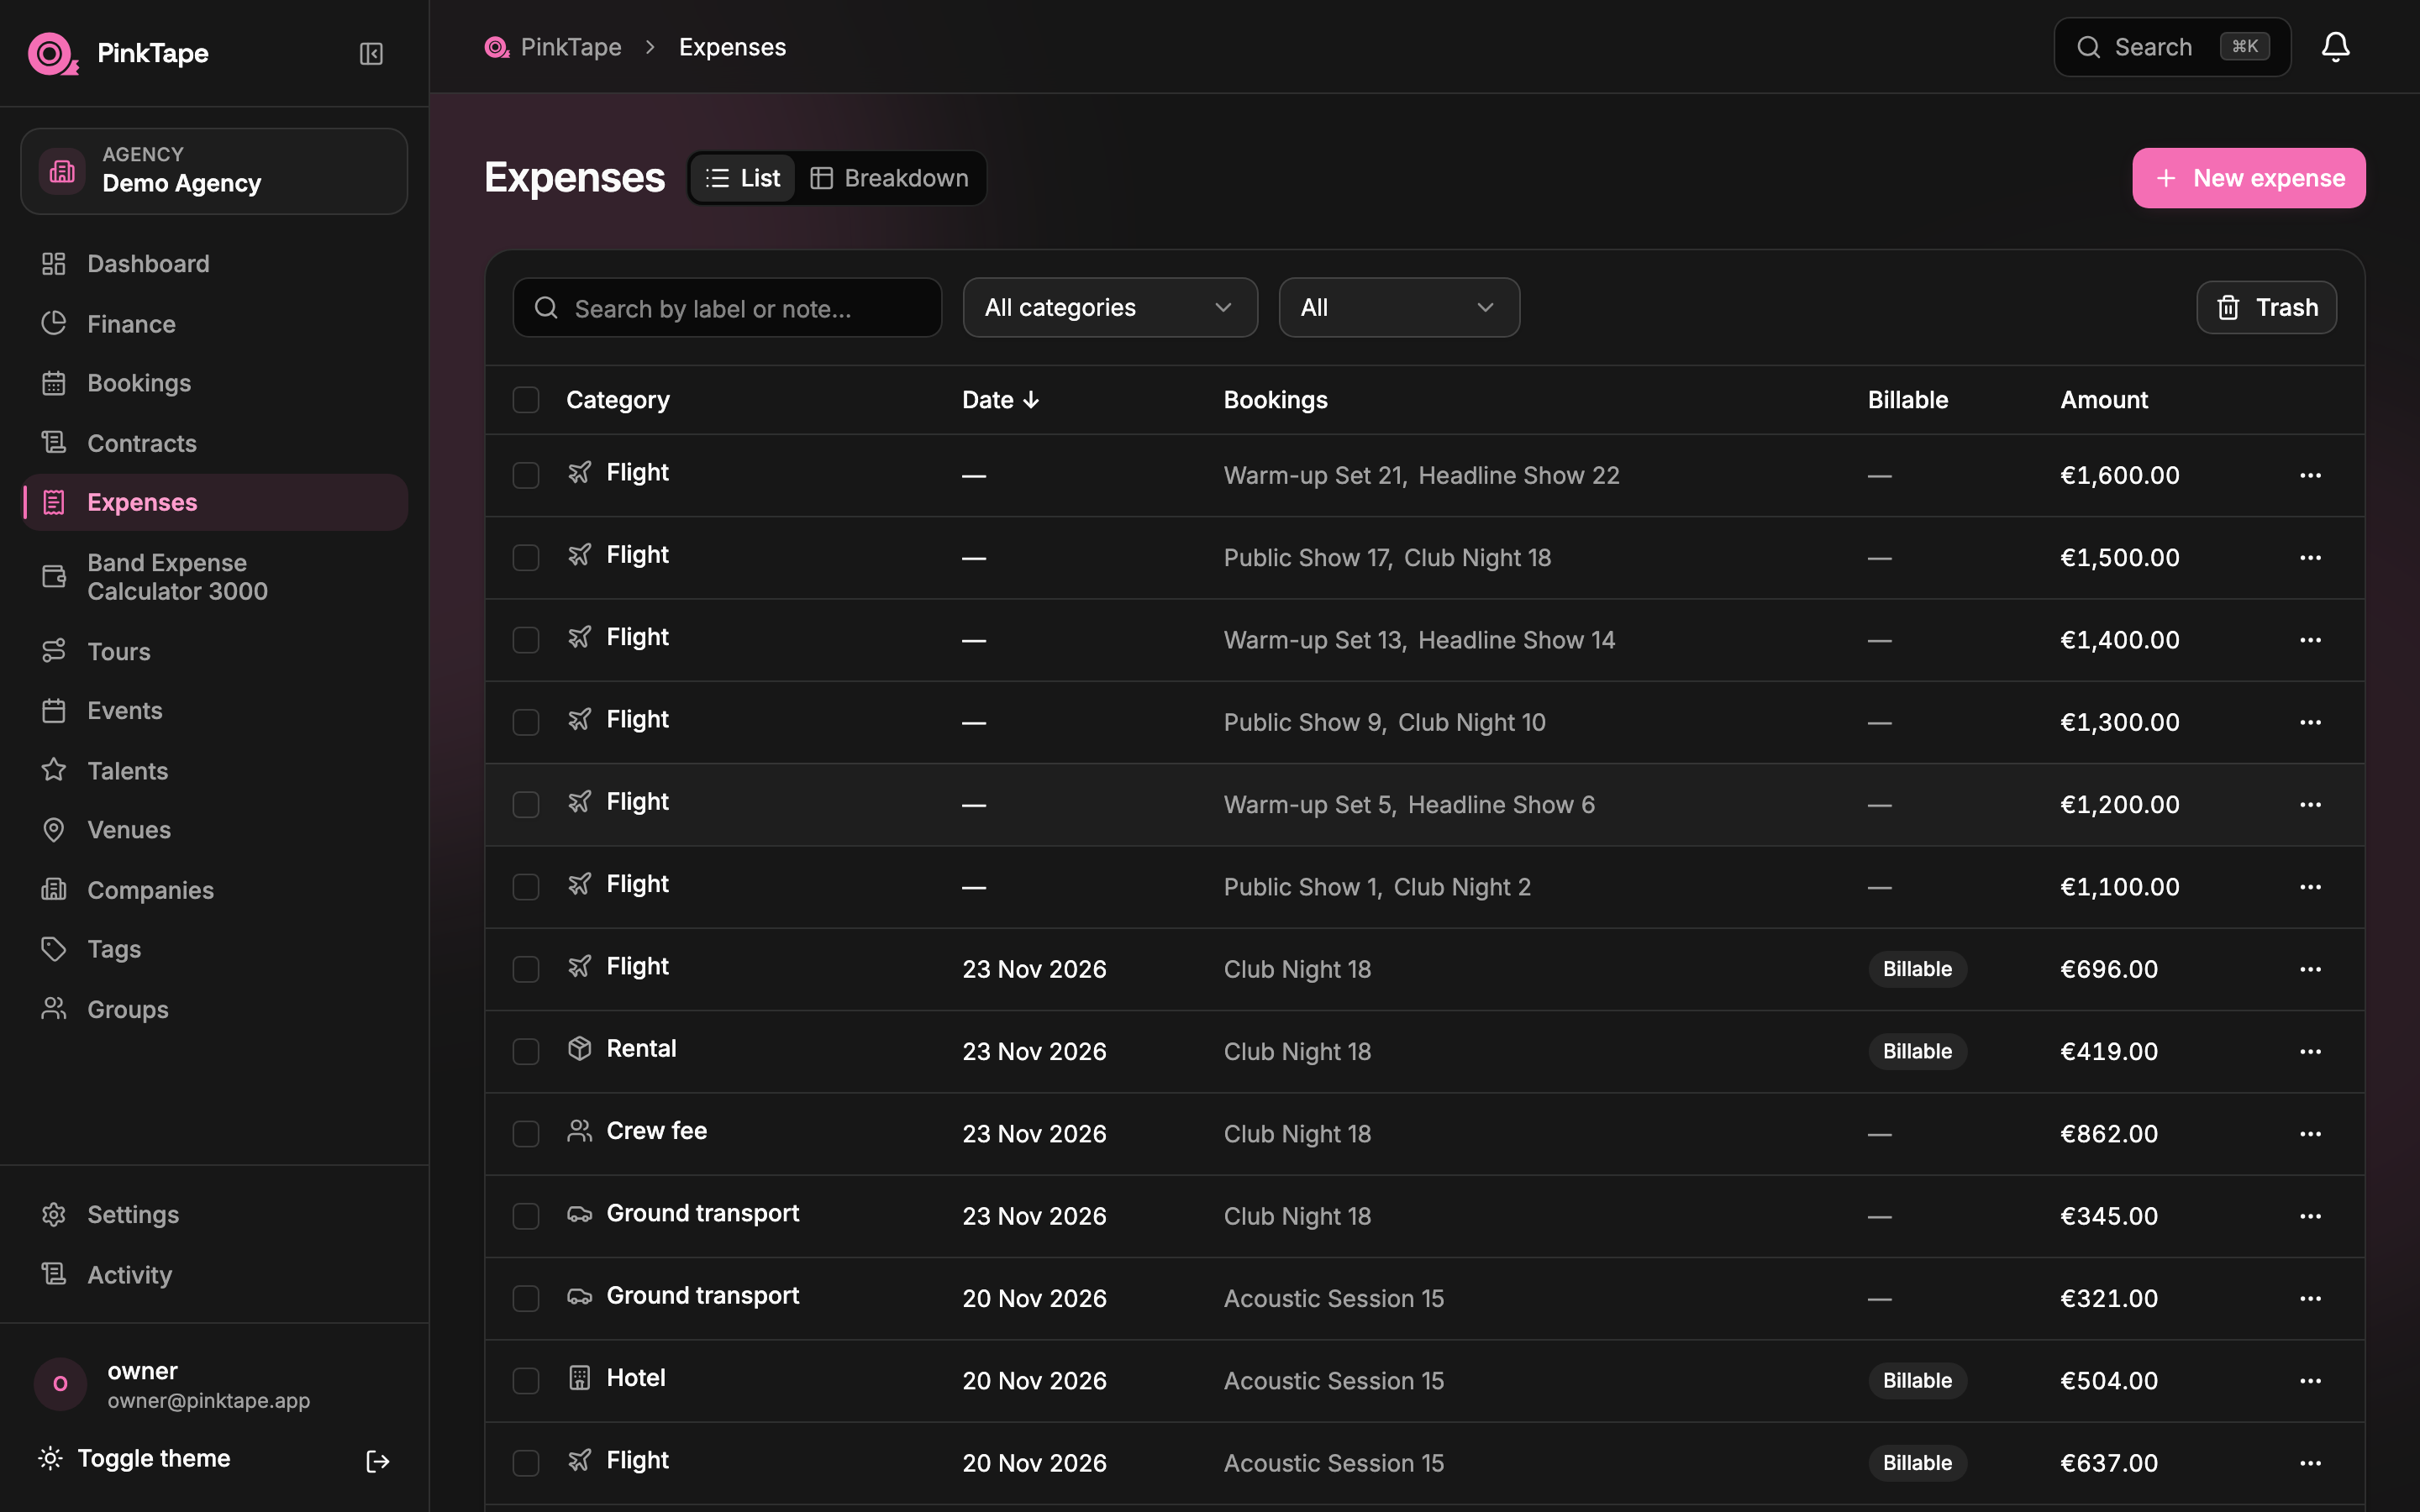Check the Public Show 9 flight row
Screen dimensions: 2420x1512
tap(526, 722)
